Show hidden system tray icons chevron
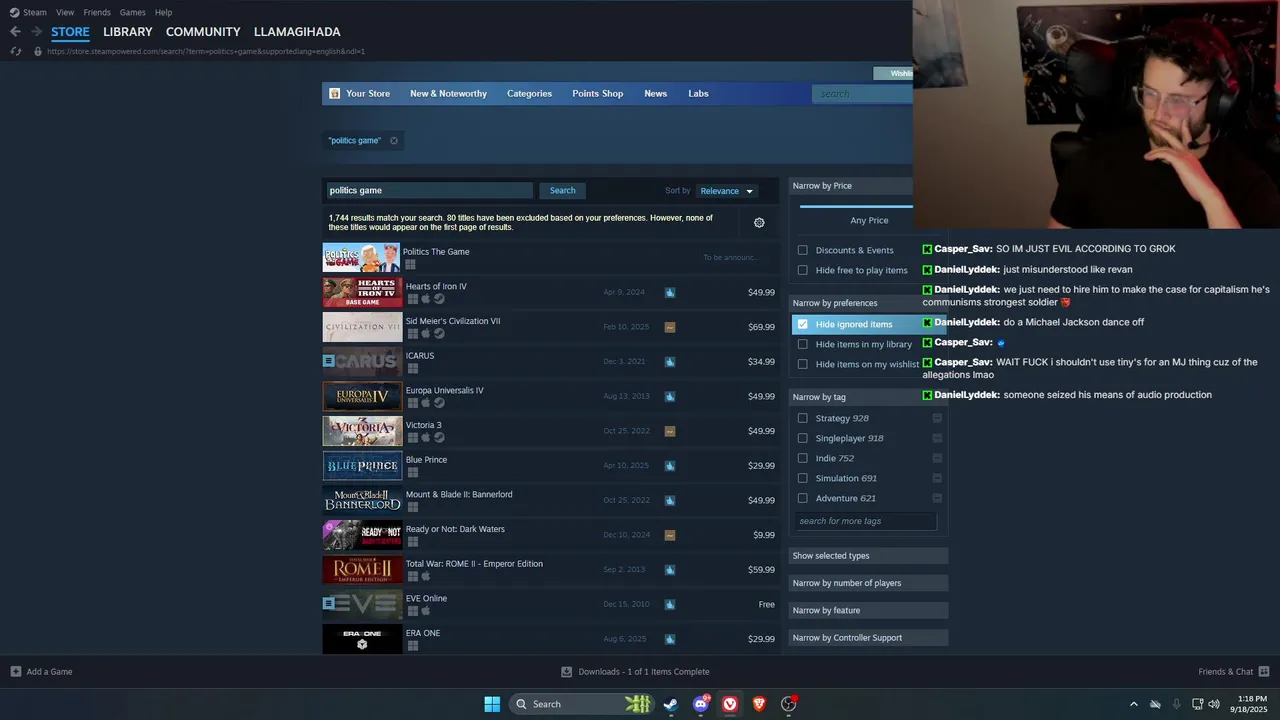The image size is (1280, 720). point(1133,704)
